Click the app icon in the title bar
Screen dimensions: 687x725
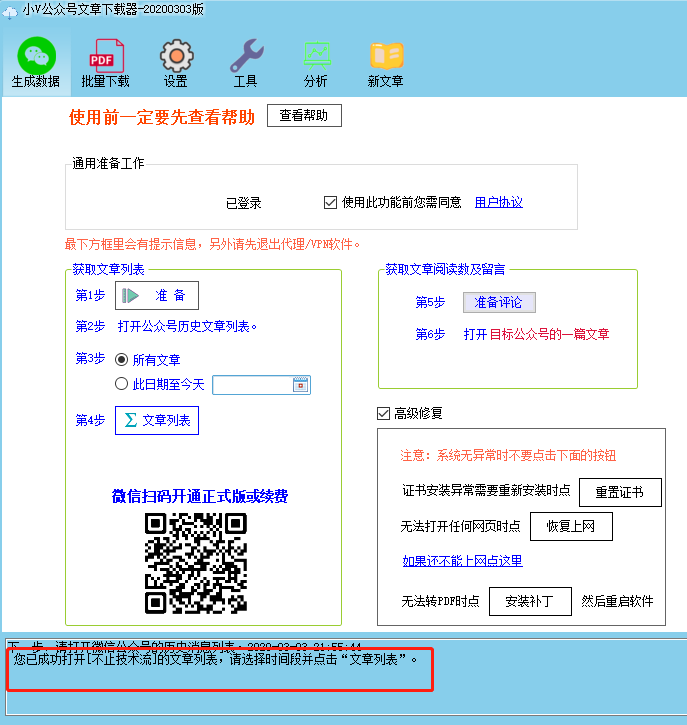pos(10,11)
